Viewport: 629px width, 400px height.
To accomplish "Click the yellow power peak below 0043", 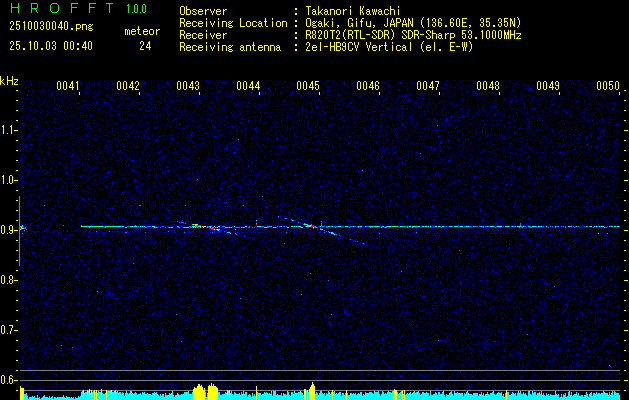I will click(x=205, y=391).
